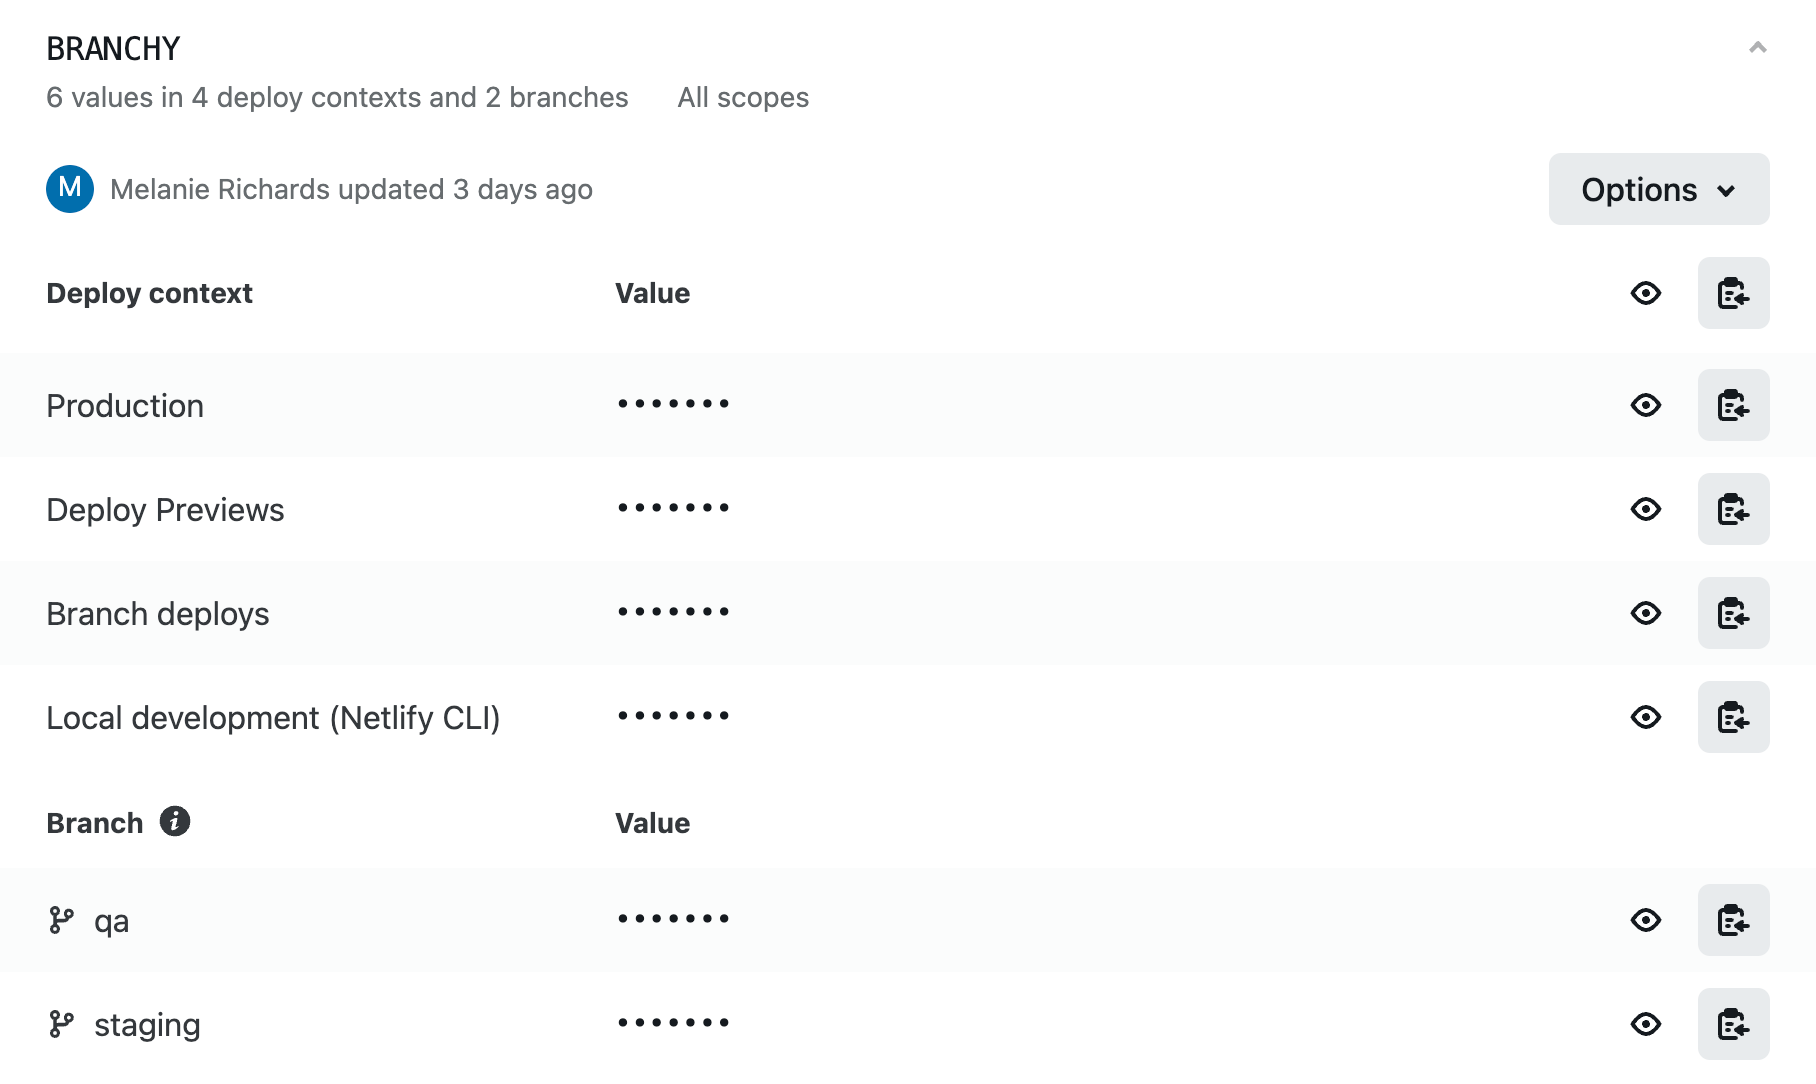Reveal the Production value with the eye icon
Image resolution: width=1816 pixels, height=1084 pixels.
(x=1646, y=405)
